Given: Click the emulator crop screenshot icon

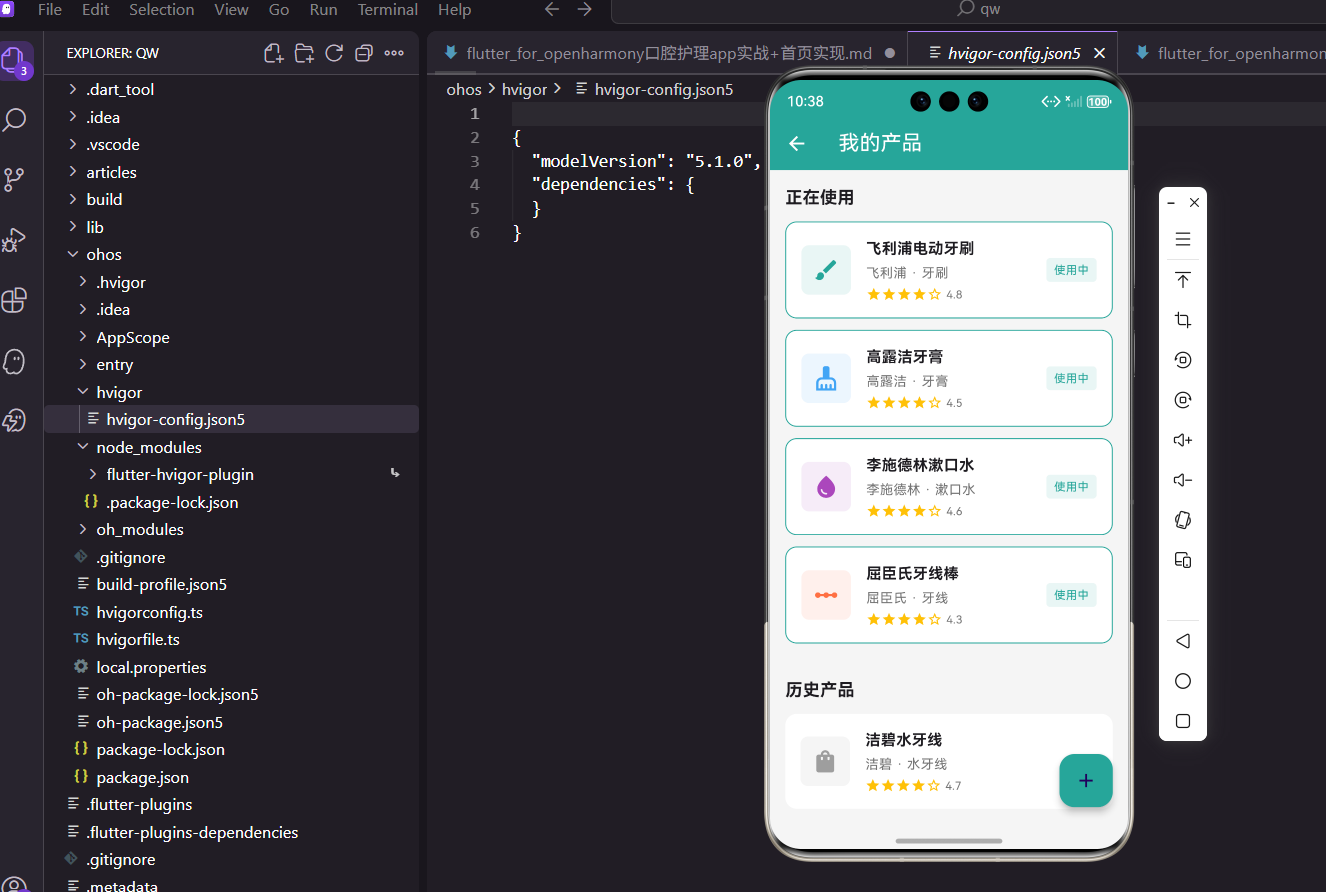Looking at the screenshot, I should (x=1183, y=320).
